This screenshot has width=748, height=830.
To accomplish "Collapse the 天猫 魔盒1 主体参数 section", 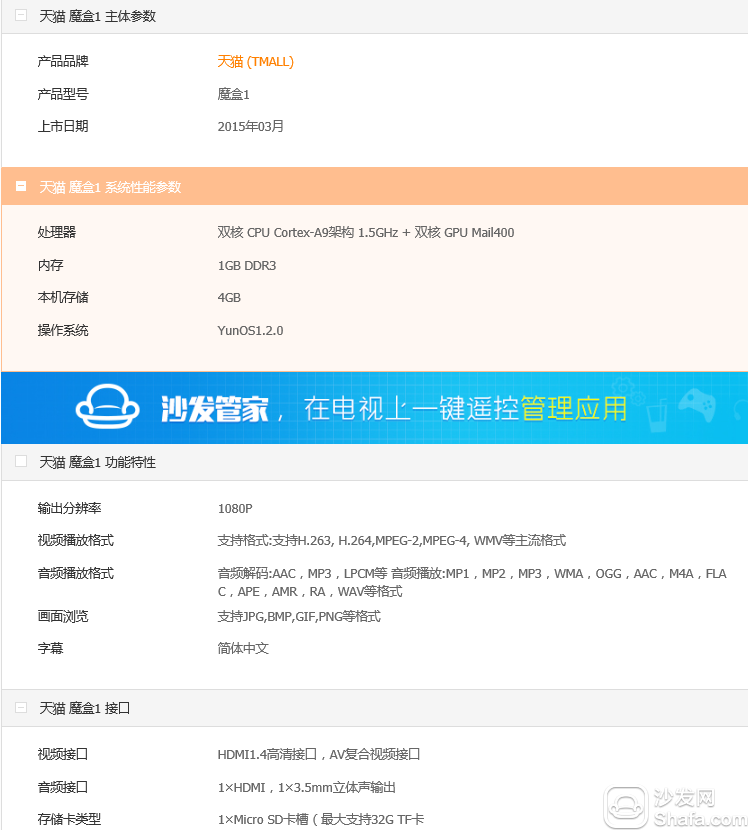I will (x=21, y=15).
